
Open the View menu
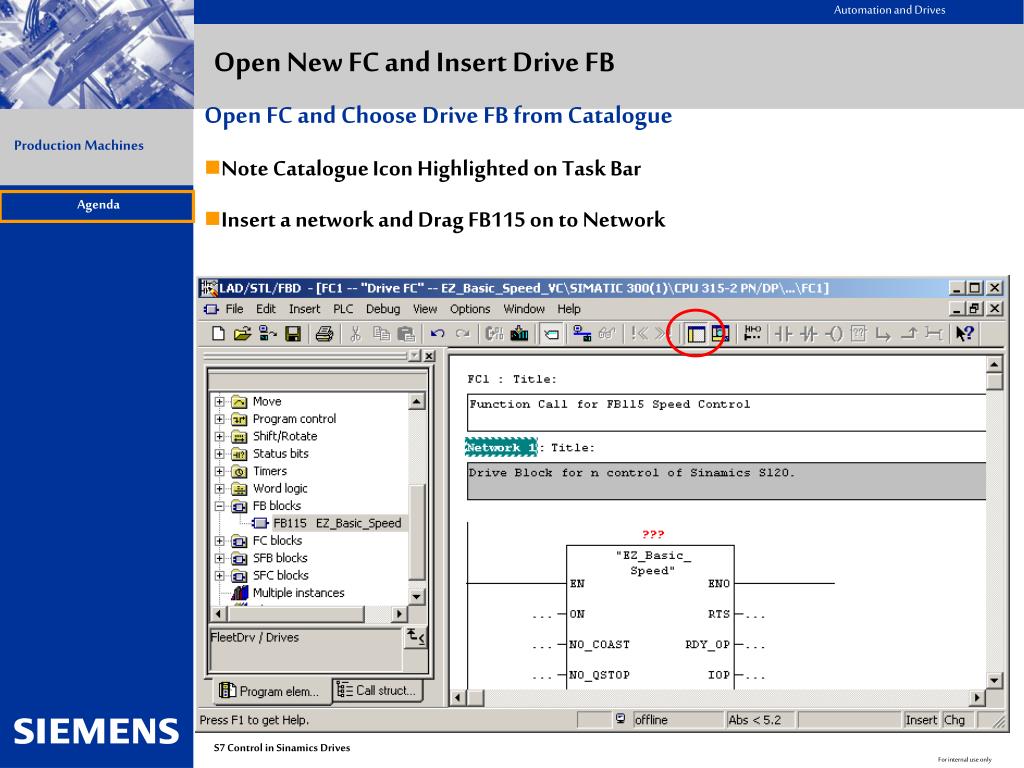point(425,309)
